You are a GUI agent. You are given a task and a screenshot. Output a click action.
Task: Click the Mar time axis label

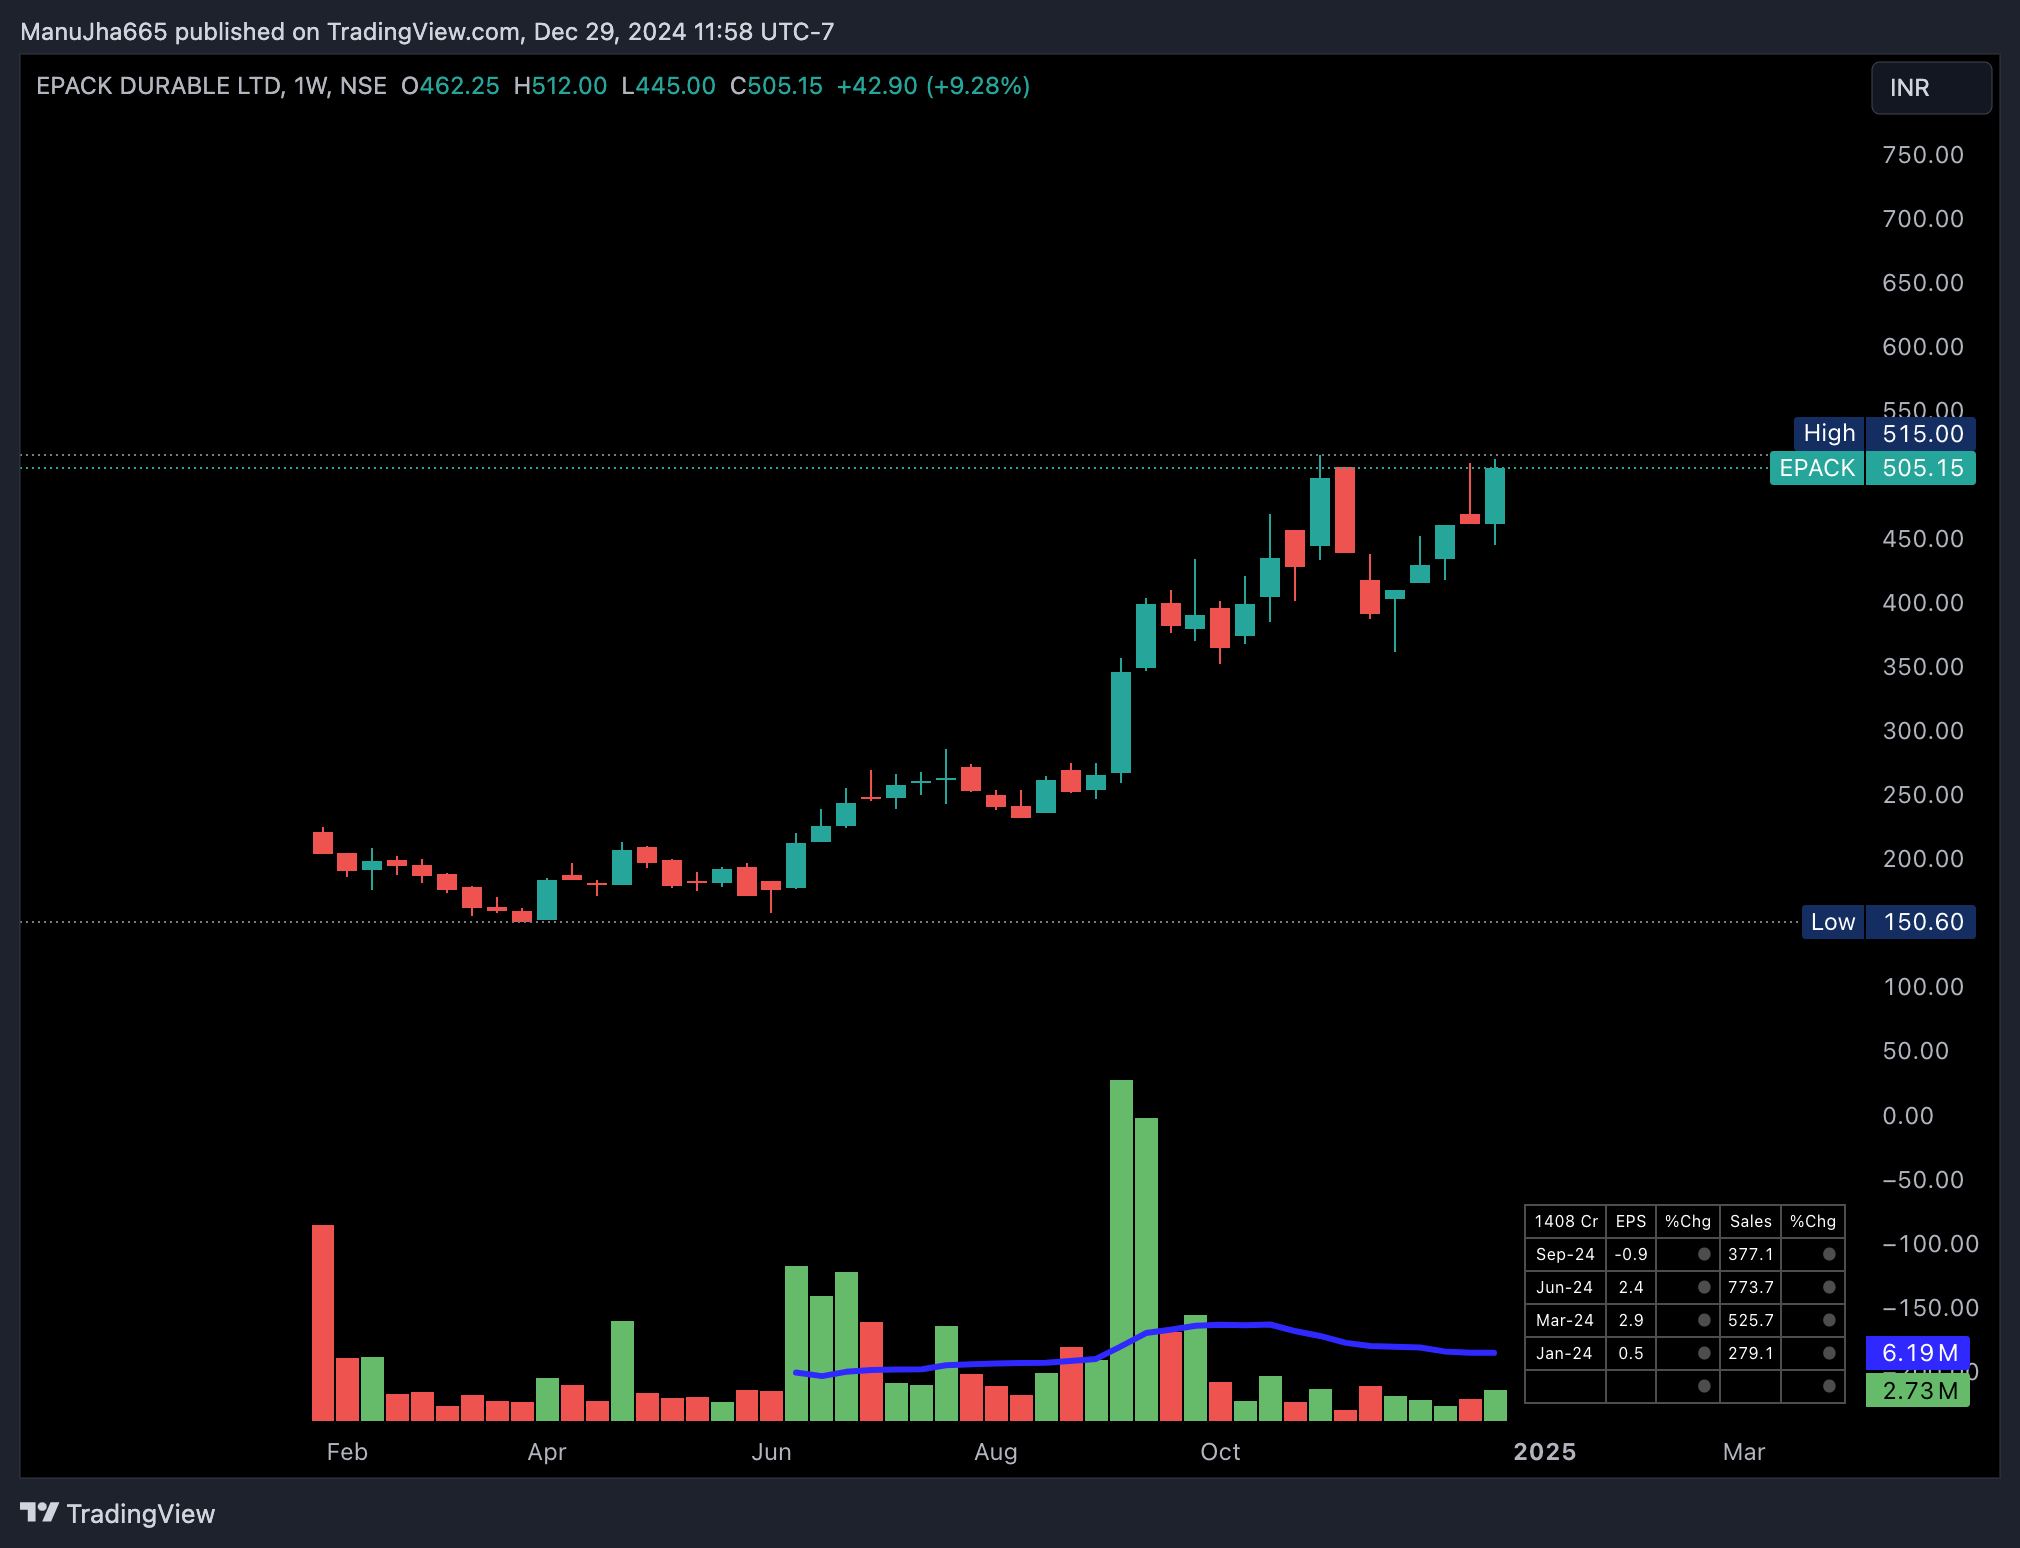coord(1744,1452)
